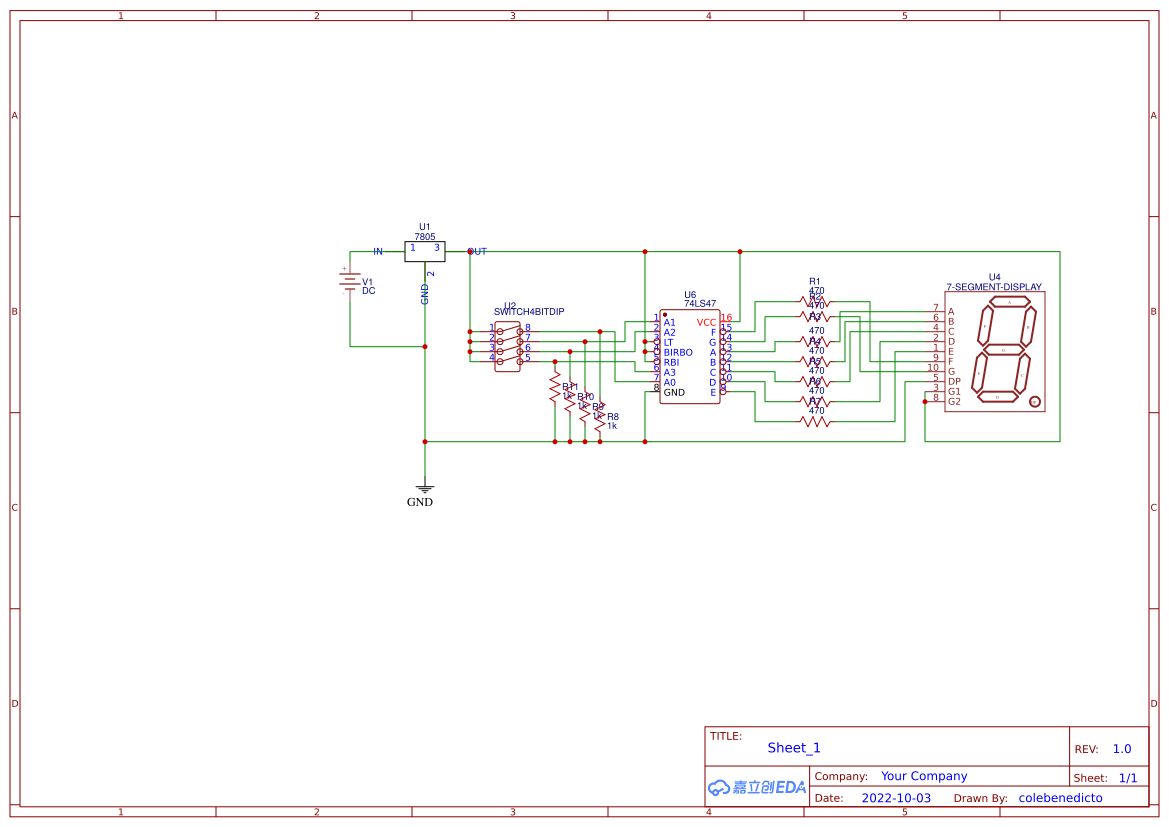The width and height of the screenshot is (1169, 827).
Task: Click the 嘉立创EDA logo in the title block
Action: pos(755,787)
